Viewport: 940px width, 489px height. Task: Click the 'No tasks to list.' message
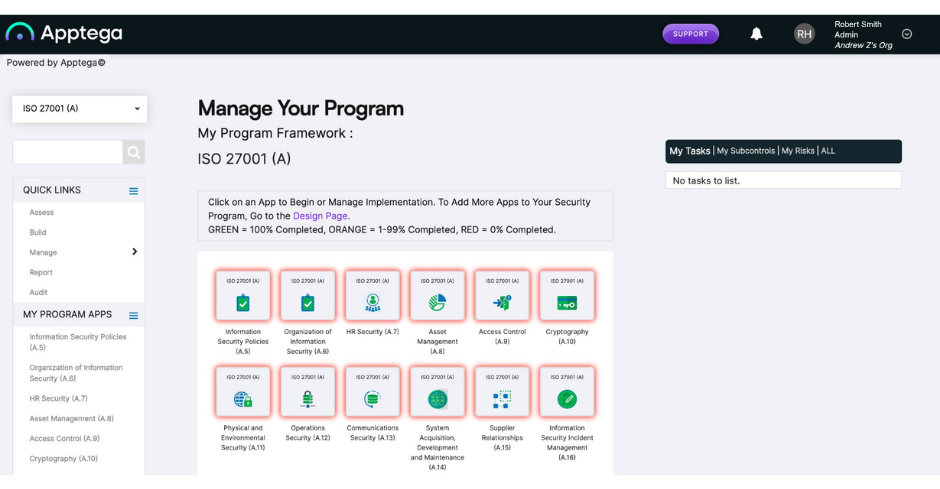tap(706, 180)
